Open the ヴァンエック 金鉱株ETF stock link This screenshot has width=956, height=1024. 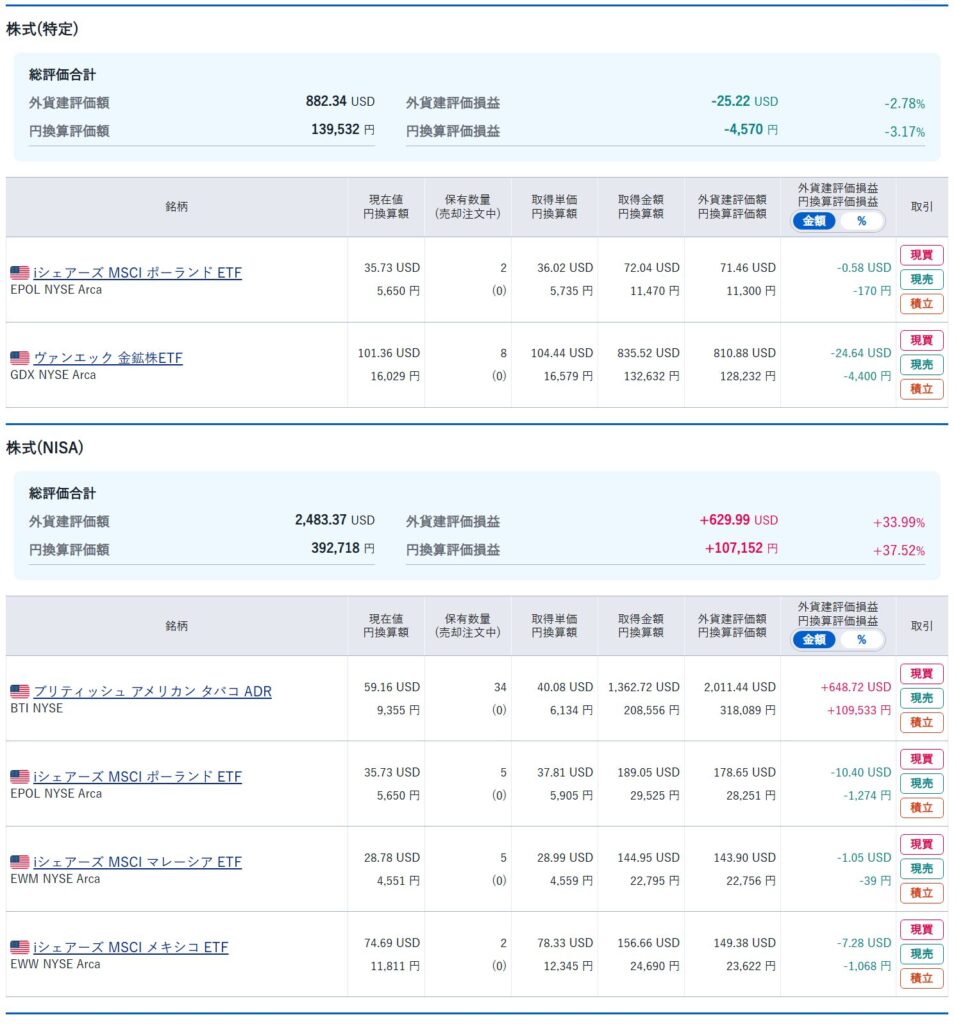pyautogui.click(x=108, y=358)
